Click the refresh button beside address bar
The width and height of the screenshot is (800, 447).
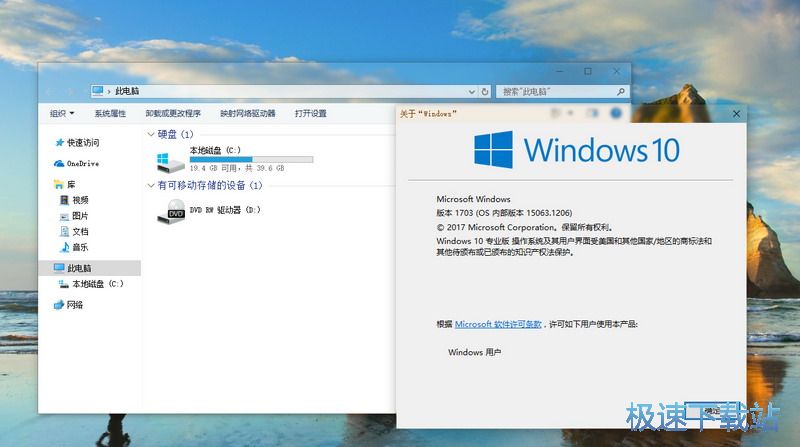click(484, 91)
